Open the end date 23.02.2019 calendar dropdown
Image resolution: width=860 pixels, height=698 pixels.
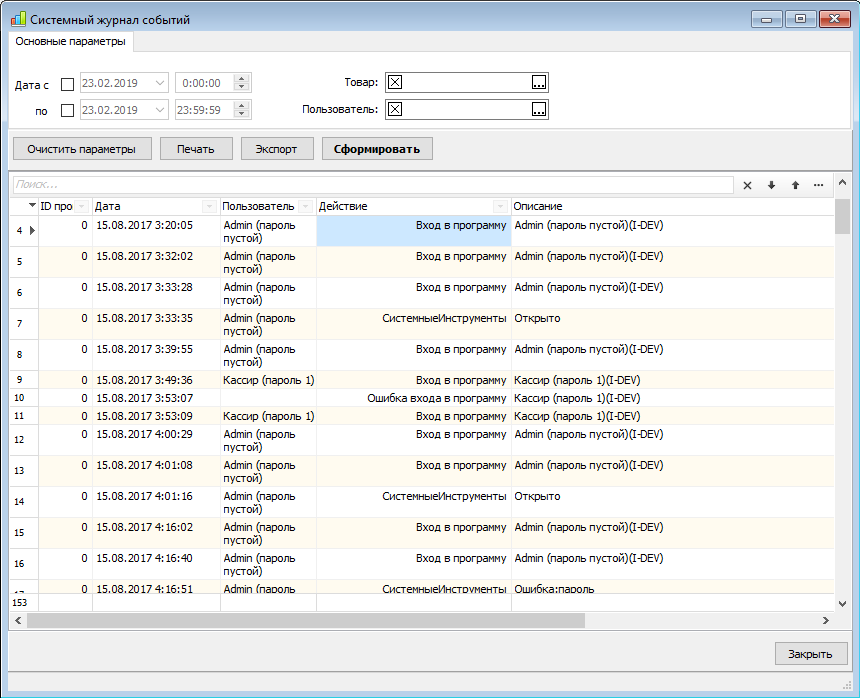point(160,110)
